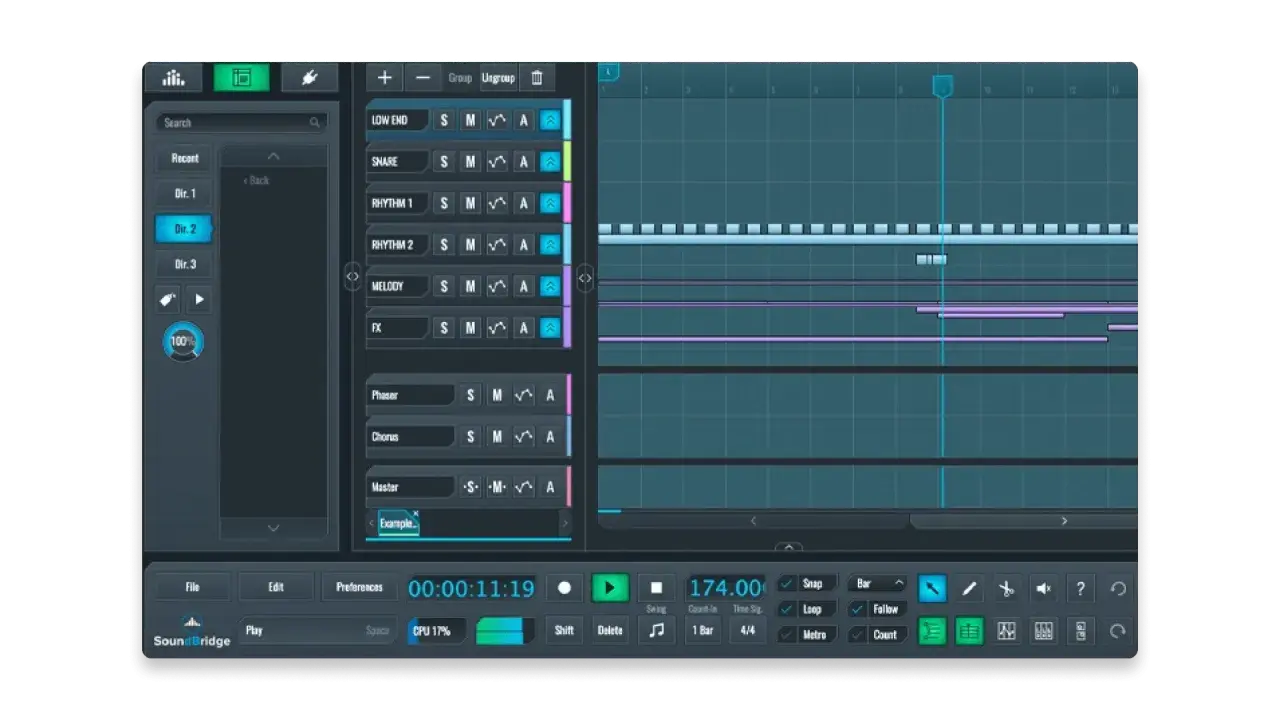1280x720 pixels.
Task: Add a new track with plus icon
Action: 384,77
